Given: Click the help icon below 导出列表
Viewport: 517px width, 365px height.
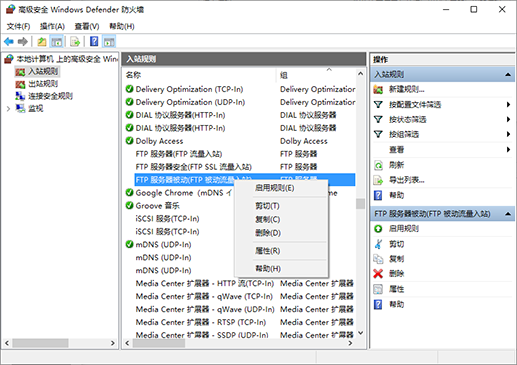Looking at the screenshot, I should 378,195.
